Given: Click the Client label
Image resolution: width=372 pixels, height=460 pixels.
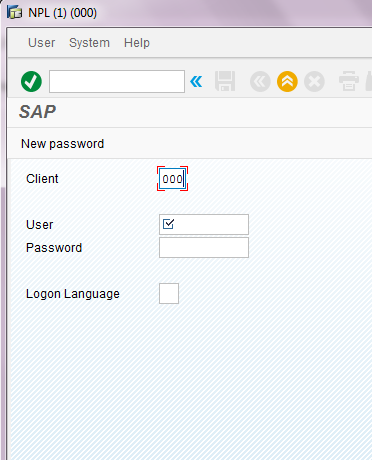Looking at the screenshot, I should [x=42, y=179].
